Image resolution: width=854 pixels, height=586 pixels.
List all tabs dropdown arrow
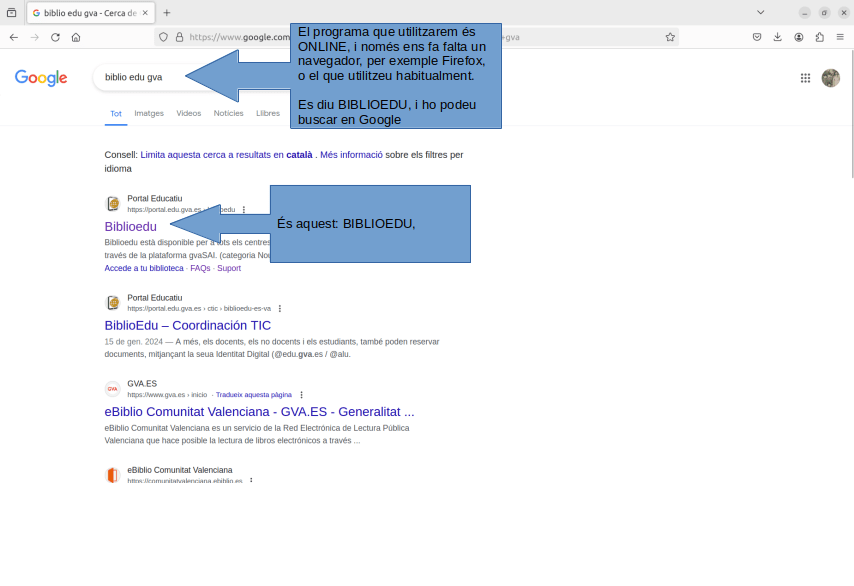point(761,13)
